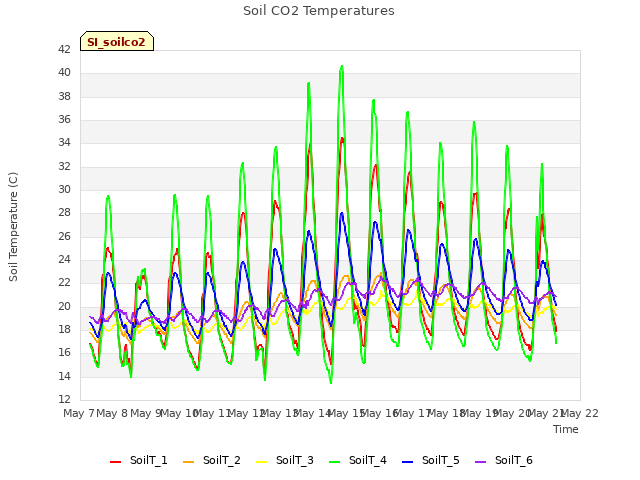Click the 40 y-axis tick label
640x480 pixels.
pyautogui.click(x=64, y=73)
